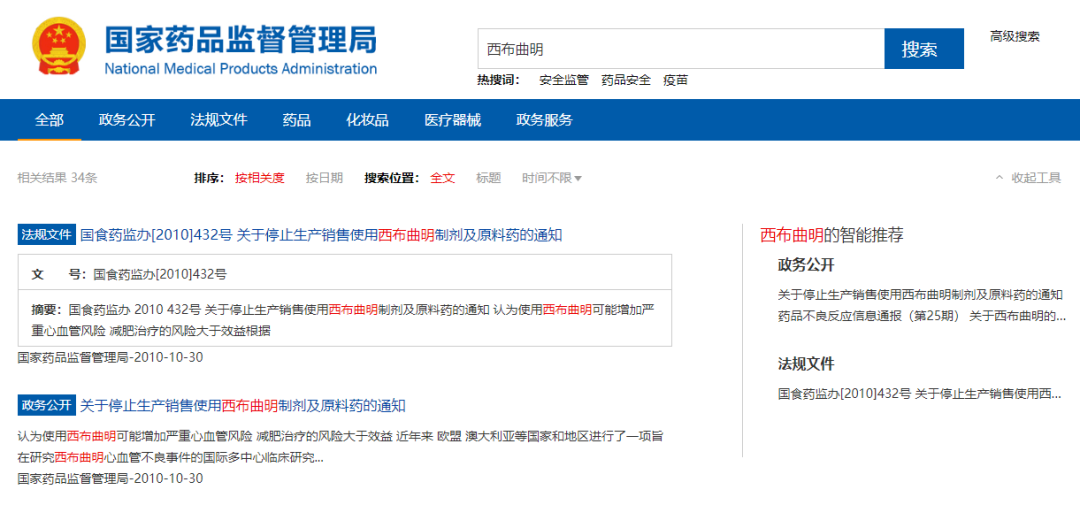This screenshot has width=1080, height=505.
Task: Click 政务公开 tag on second result
Action: 46,405
